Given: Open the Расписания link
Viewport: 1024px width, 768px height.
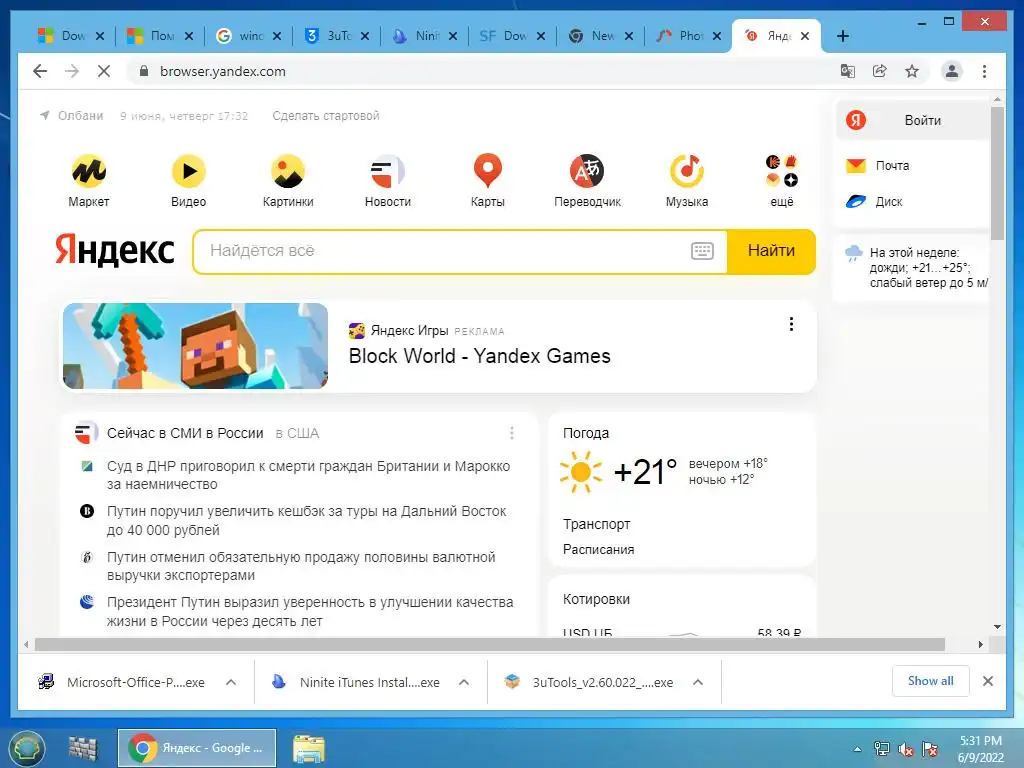Looking at the screenshot, I should [x=598, y=550].
